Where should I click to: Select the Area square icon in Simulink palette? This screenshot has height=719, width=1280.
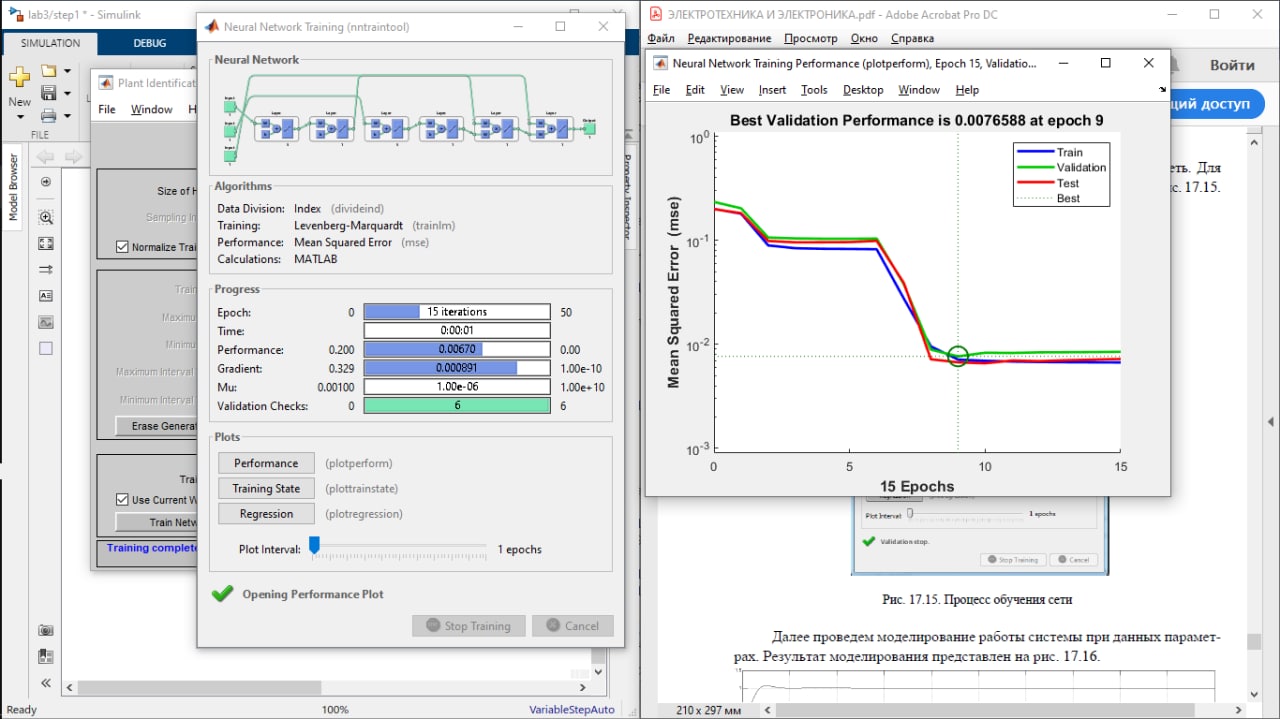45,348
